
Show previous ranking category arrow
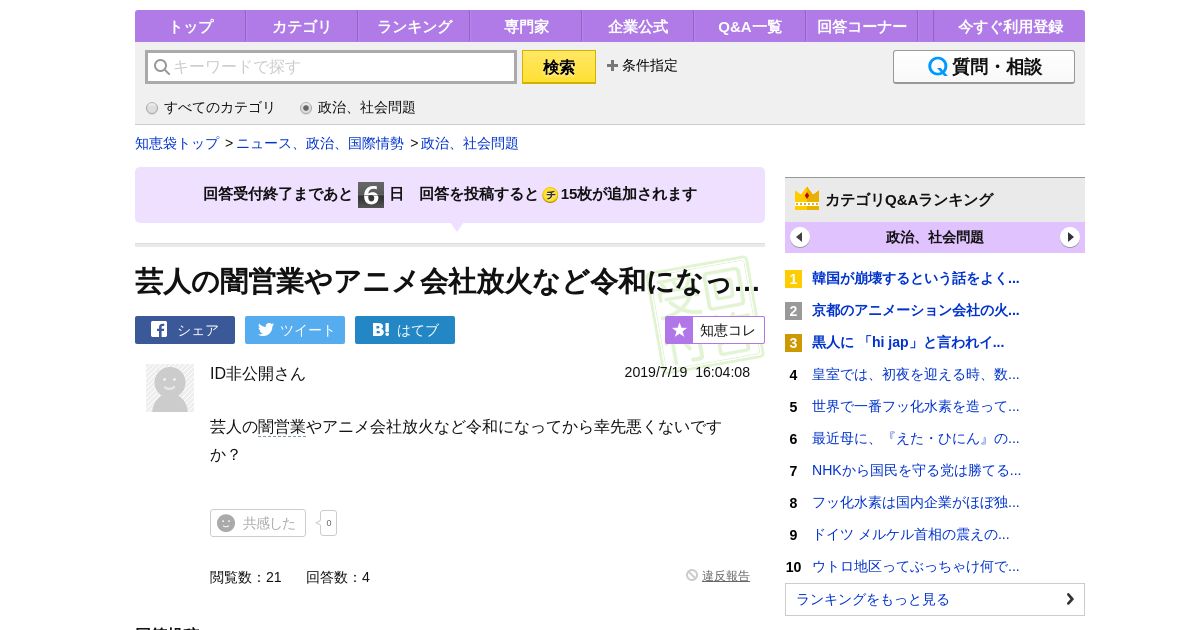click(800, 237)
